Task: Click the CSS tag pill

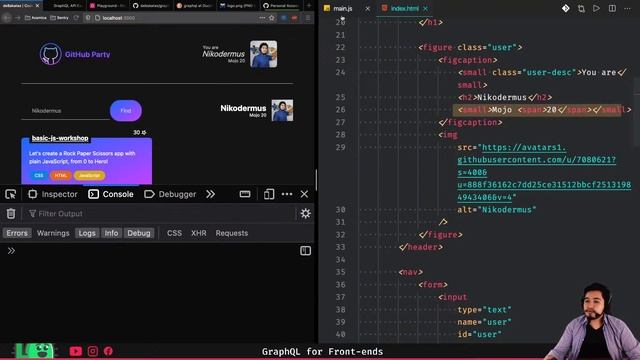Action: [x=39, y=176]
